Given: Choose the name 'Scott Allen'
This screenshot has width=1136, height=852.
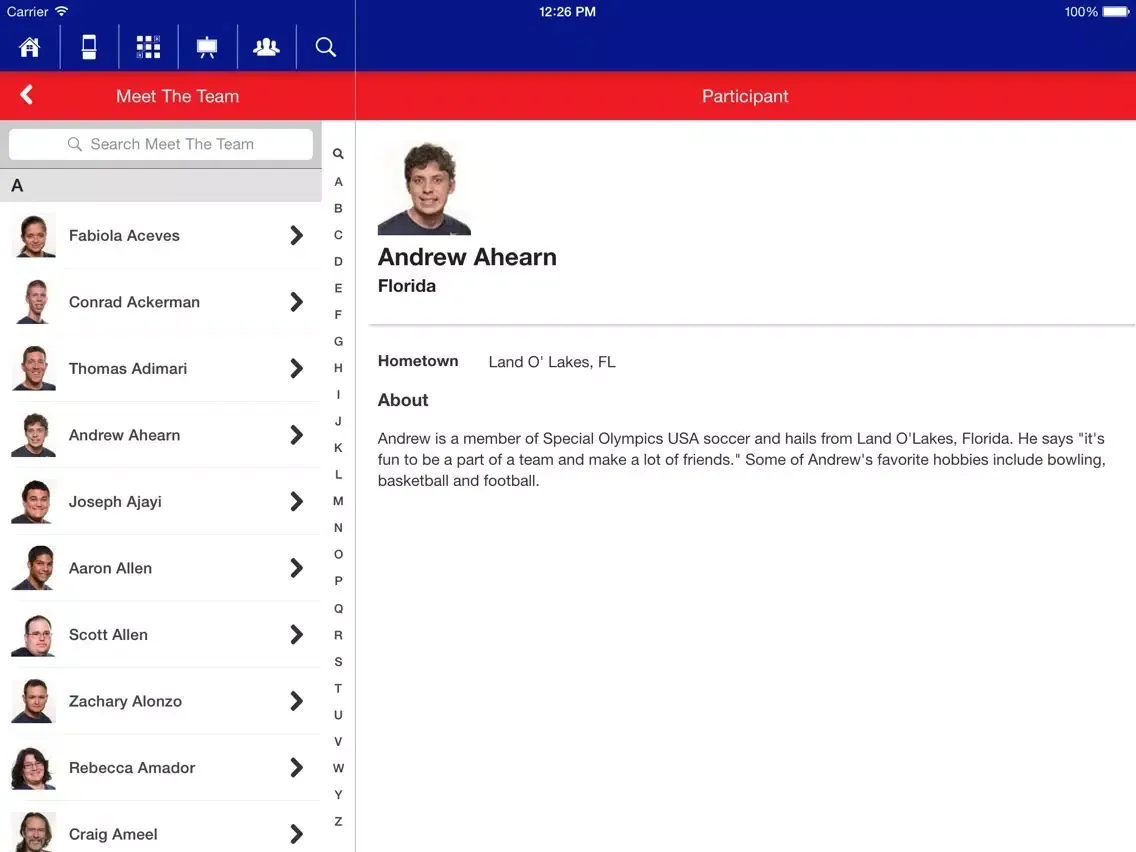Looking at the screenshot, I should pyautogui.click(x=108, y=635).
